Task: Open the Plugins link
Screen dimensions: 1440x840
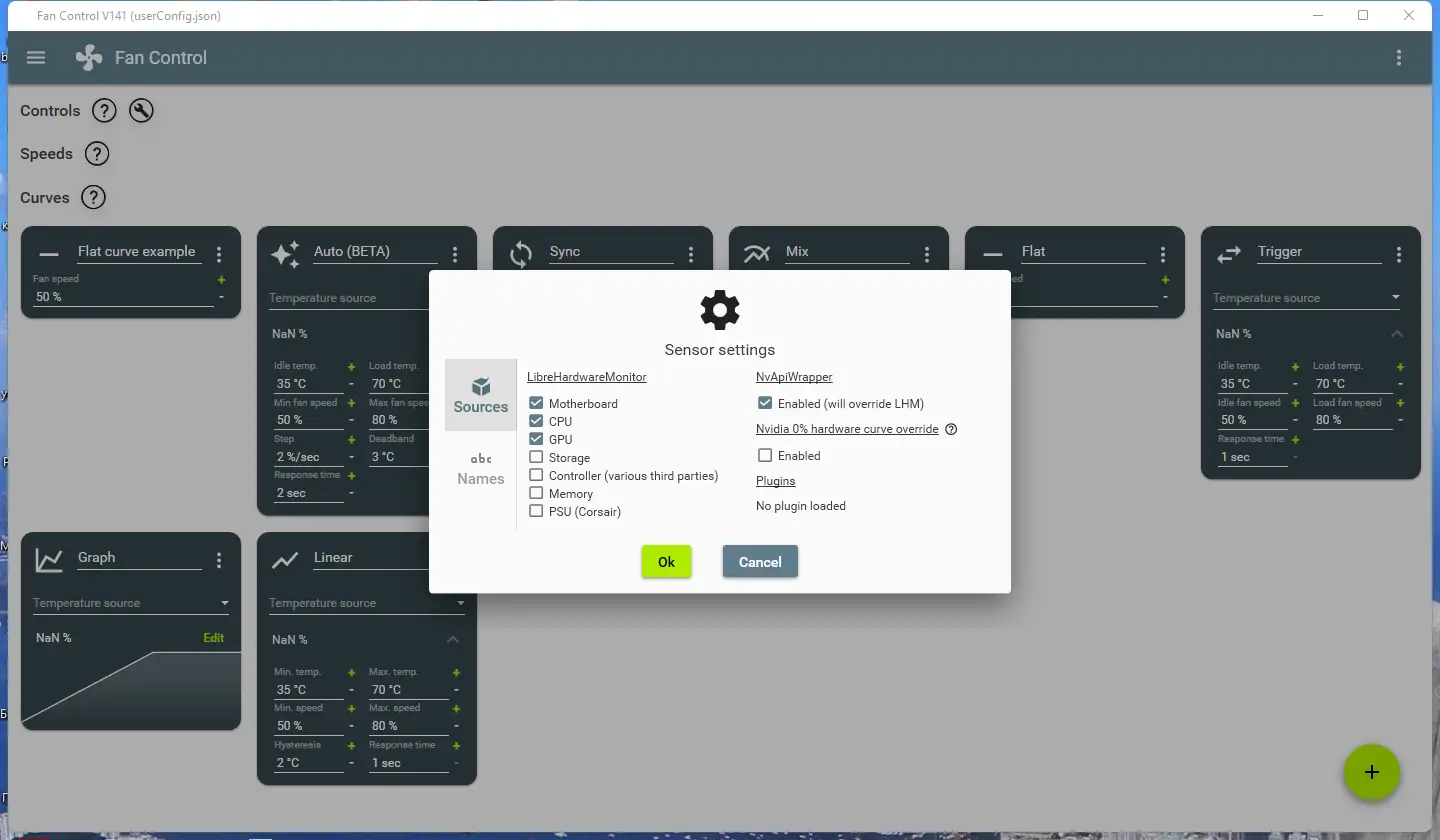Action: pos(776,481)
